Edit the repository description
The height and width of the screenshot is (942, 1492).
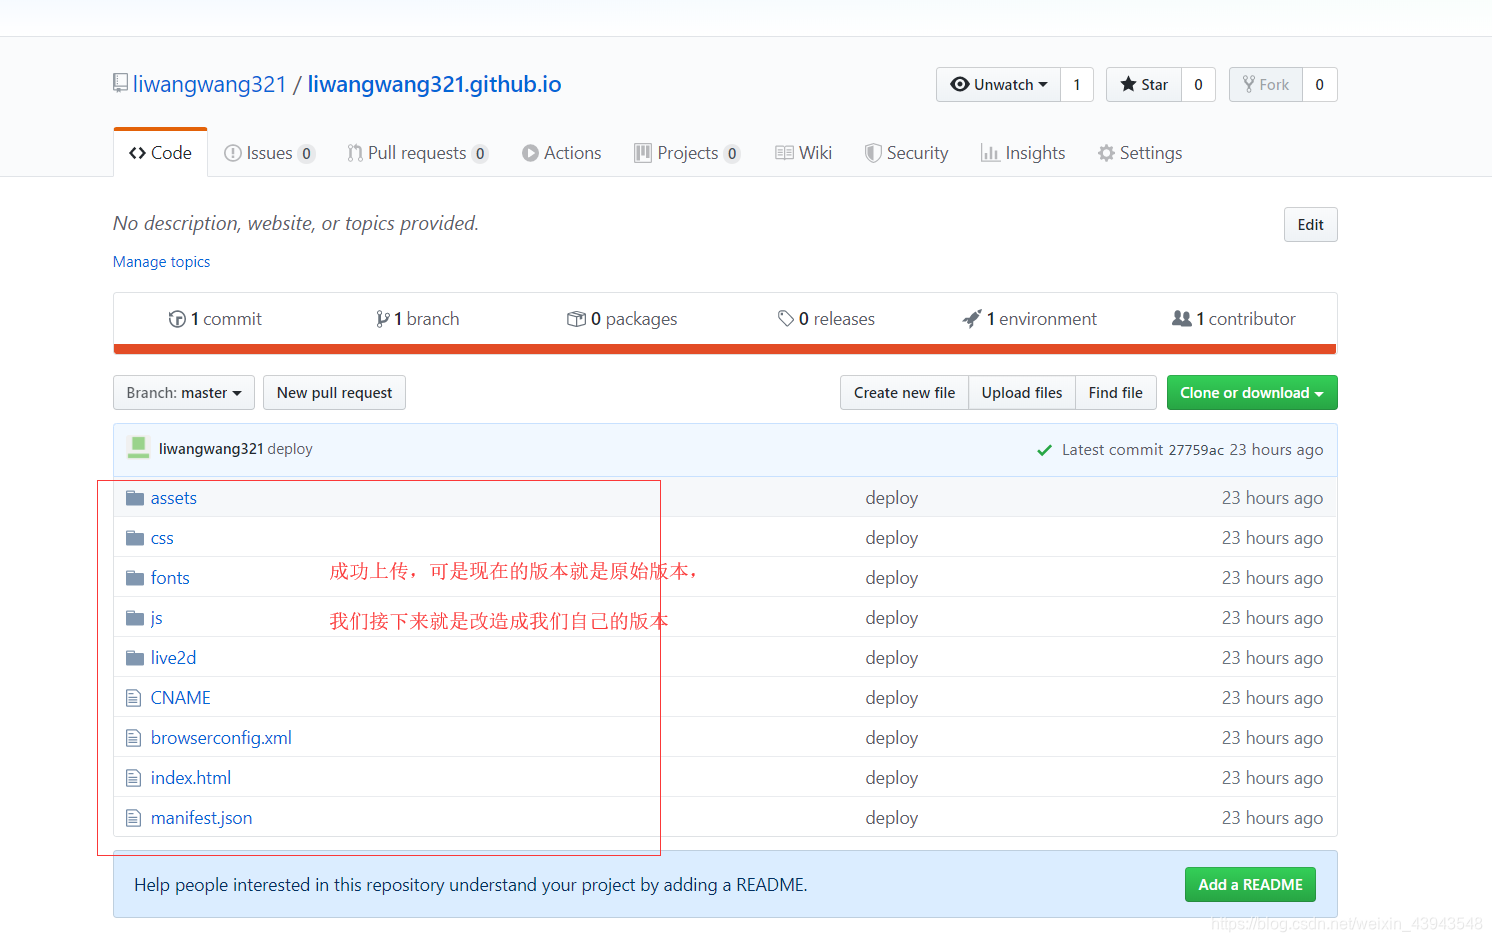point(1310,225)
